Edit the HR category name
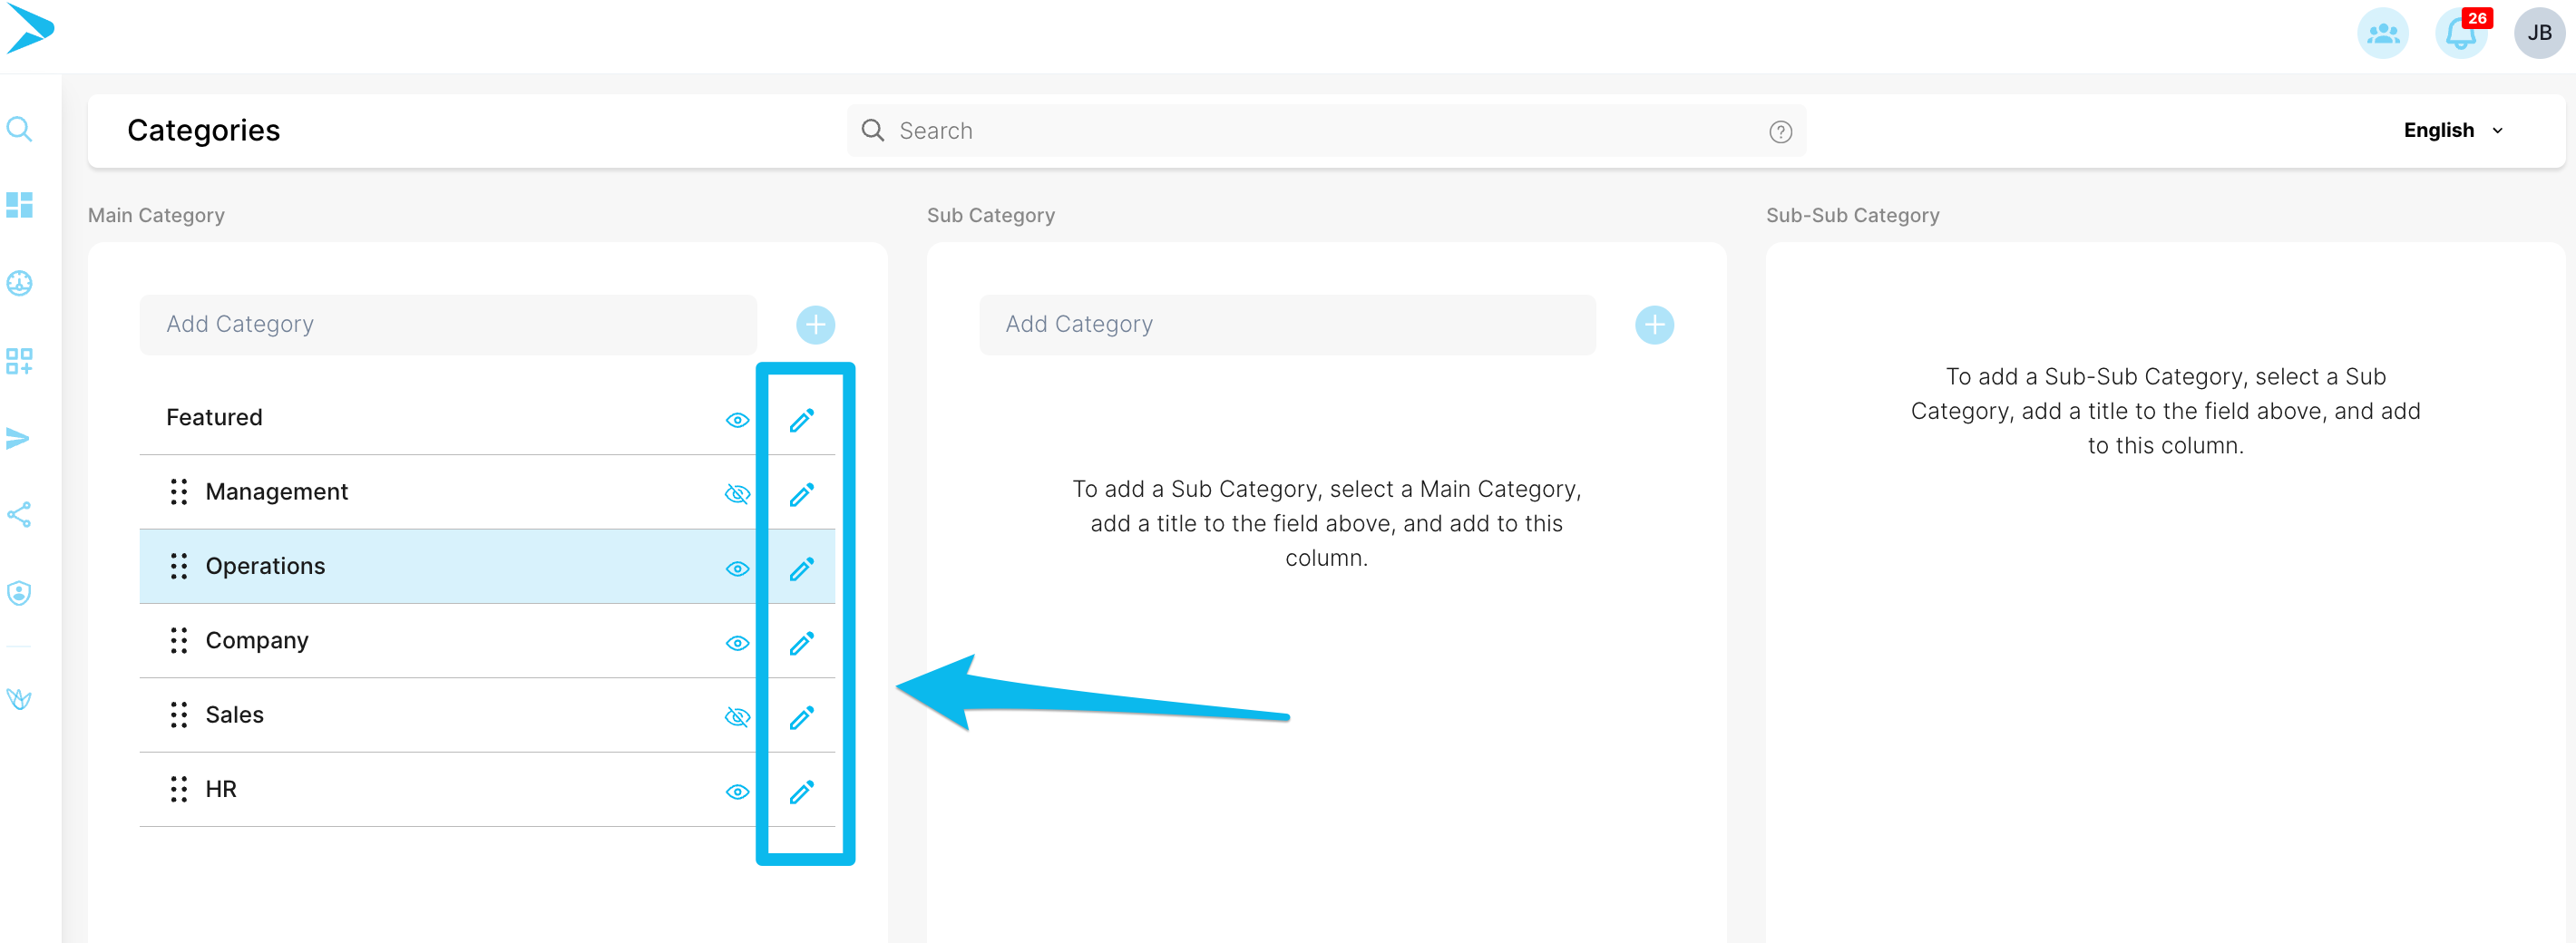 pyautogui.click(x=801, y=791)
